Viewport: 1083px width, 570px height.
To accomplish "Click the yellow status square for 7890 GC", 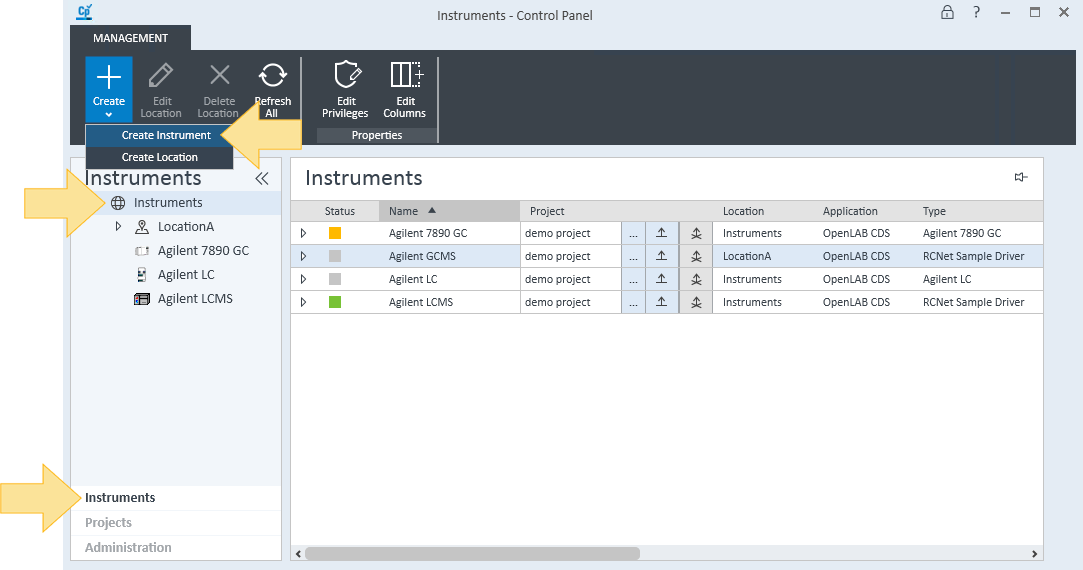I will [x=335, y=234].
